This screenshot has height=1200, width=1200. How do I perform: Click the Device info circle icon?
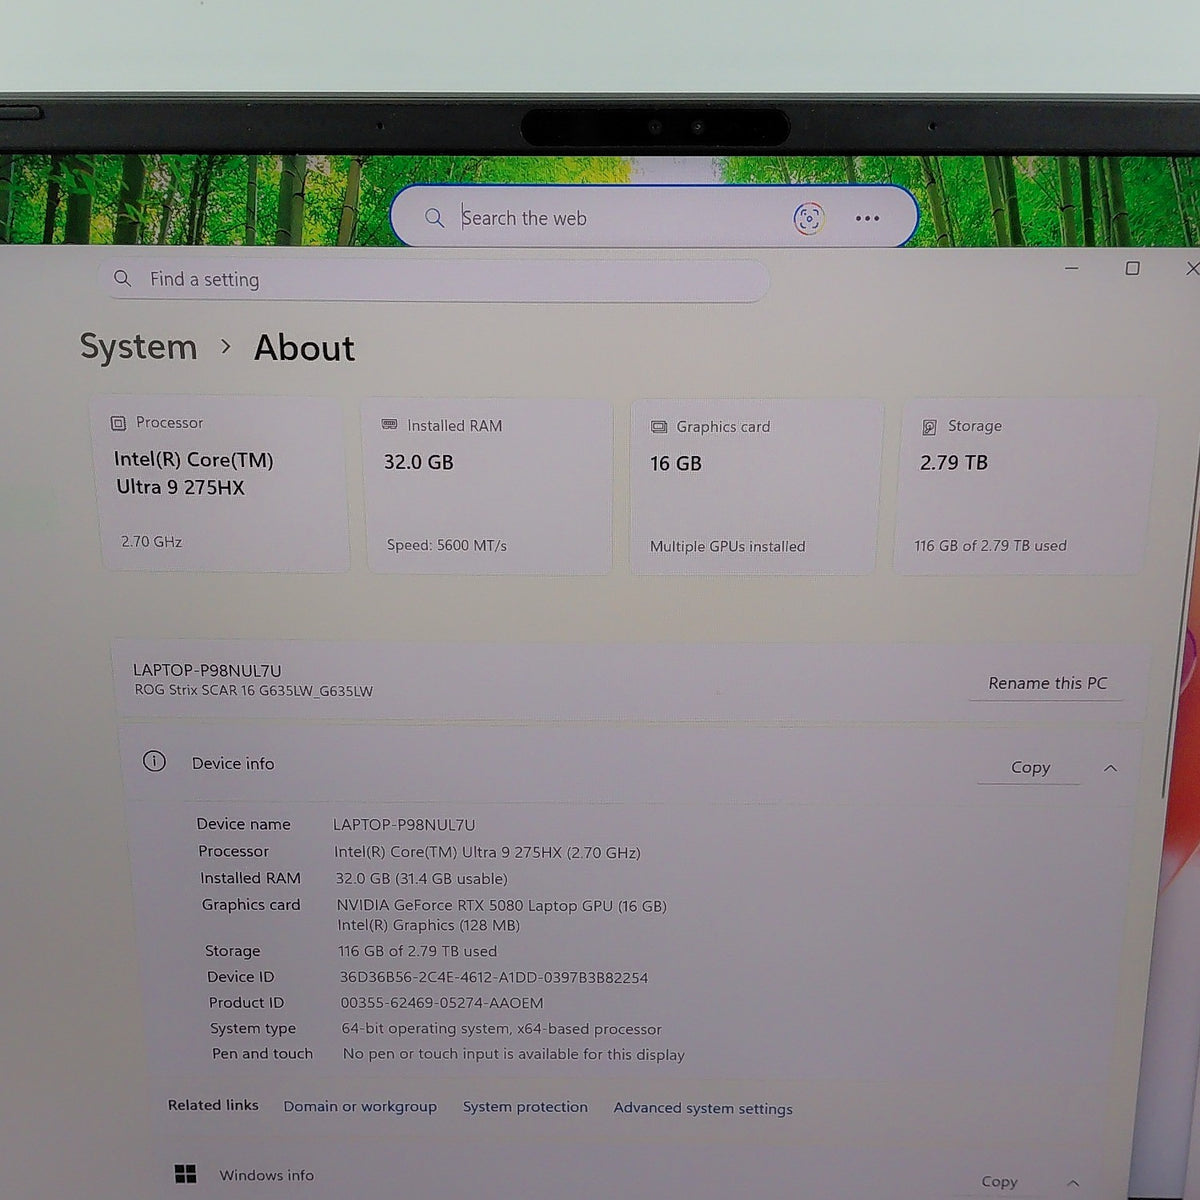(x=154, y=761)
